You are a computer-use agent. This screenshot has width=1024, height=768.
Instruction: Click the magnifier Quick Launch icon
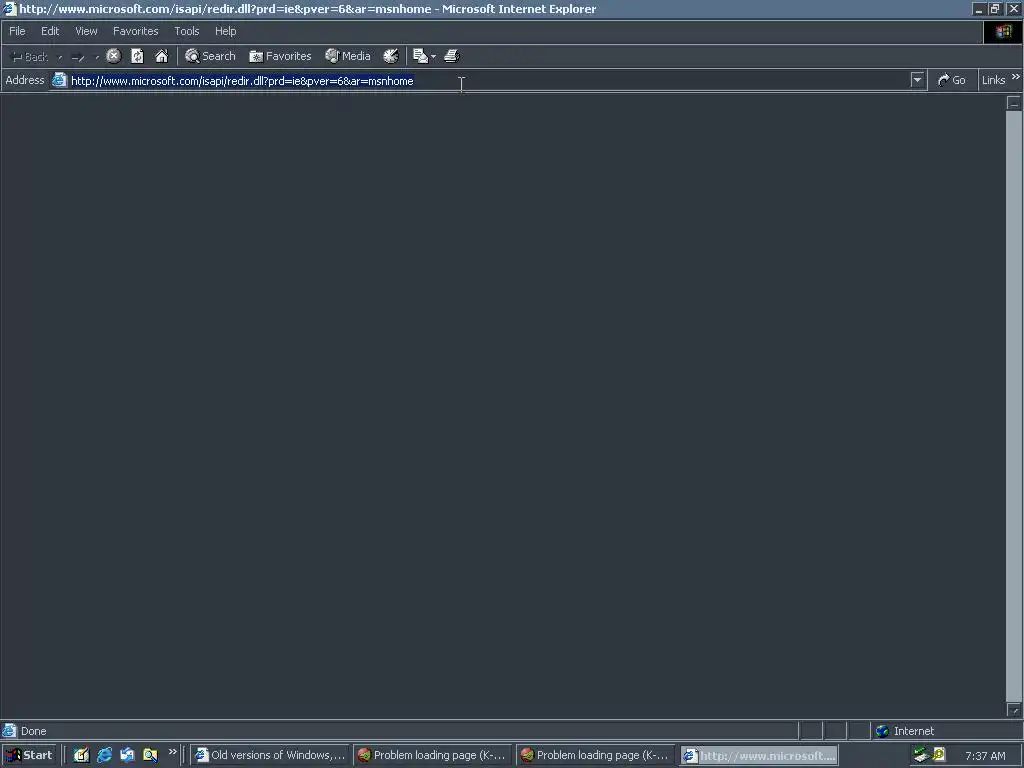150,756
